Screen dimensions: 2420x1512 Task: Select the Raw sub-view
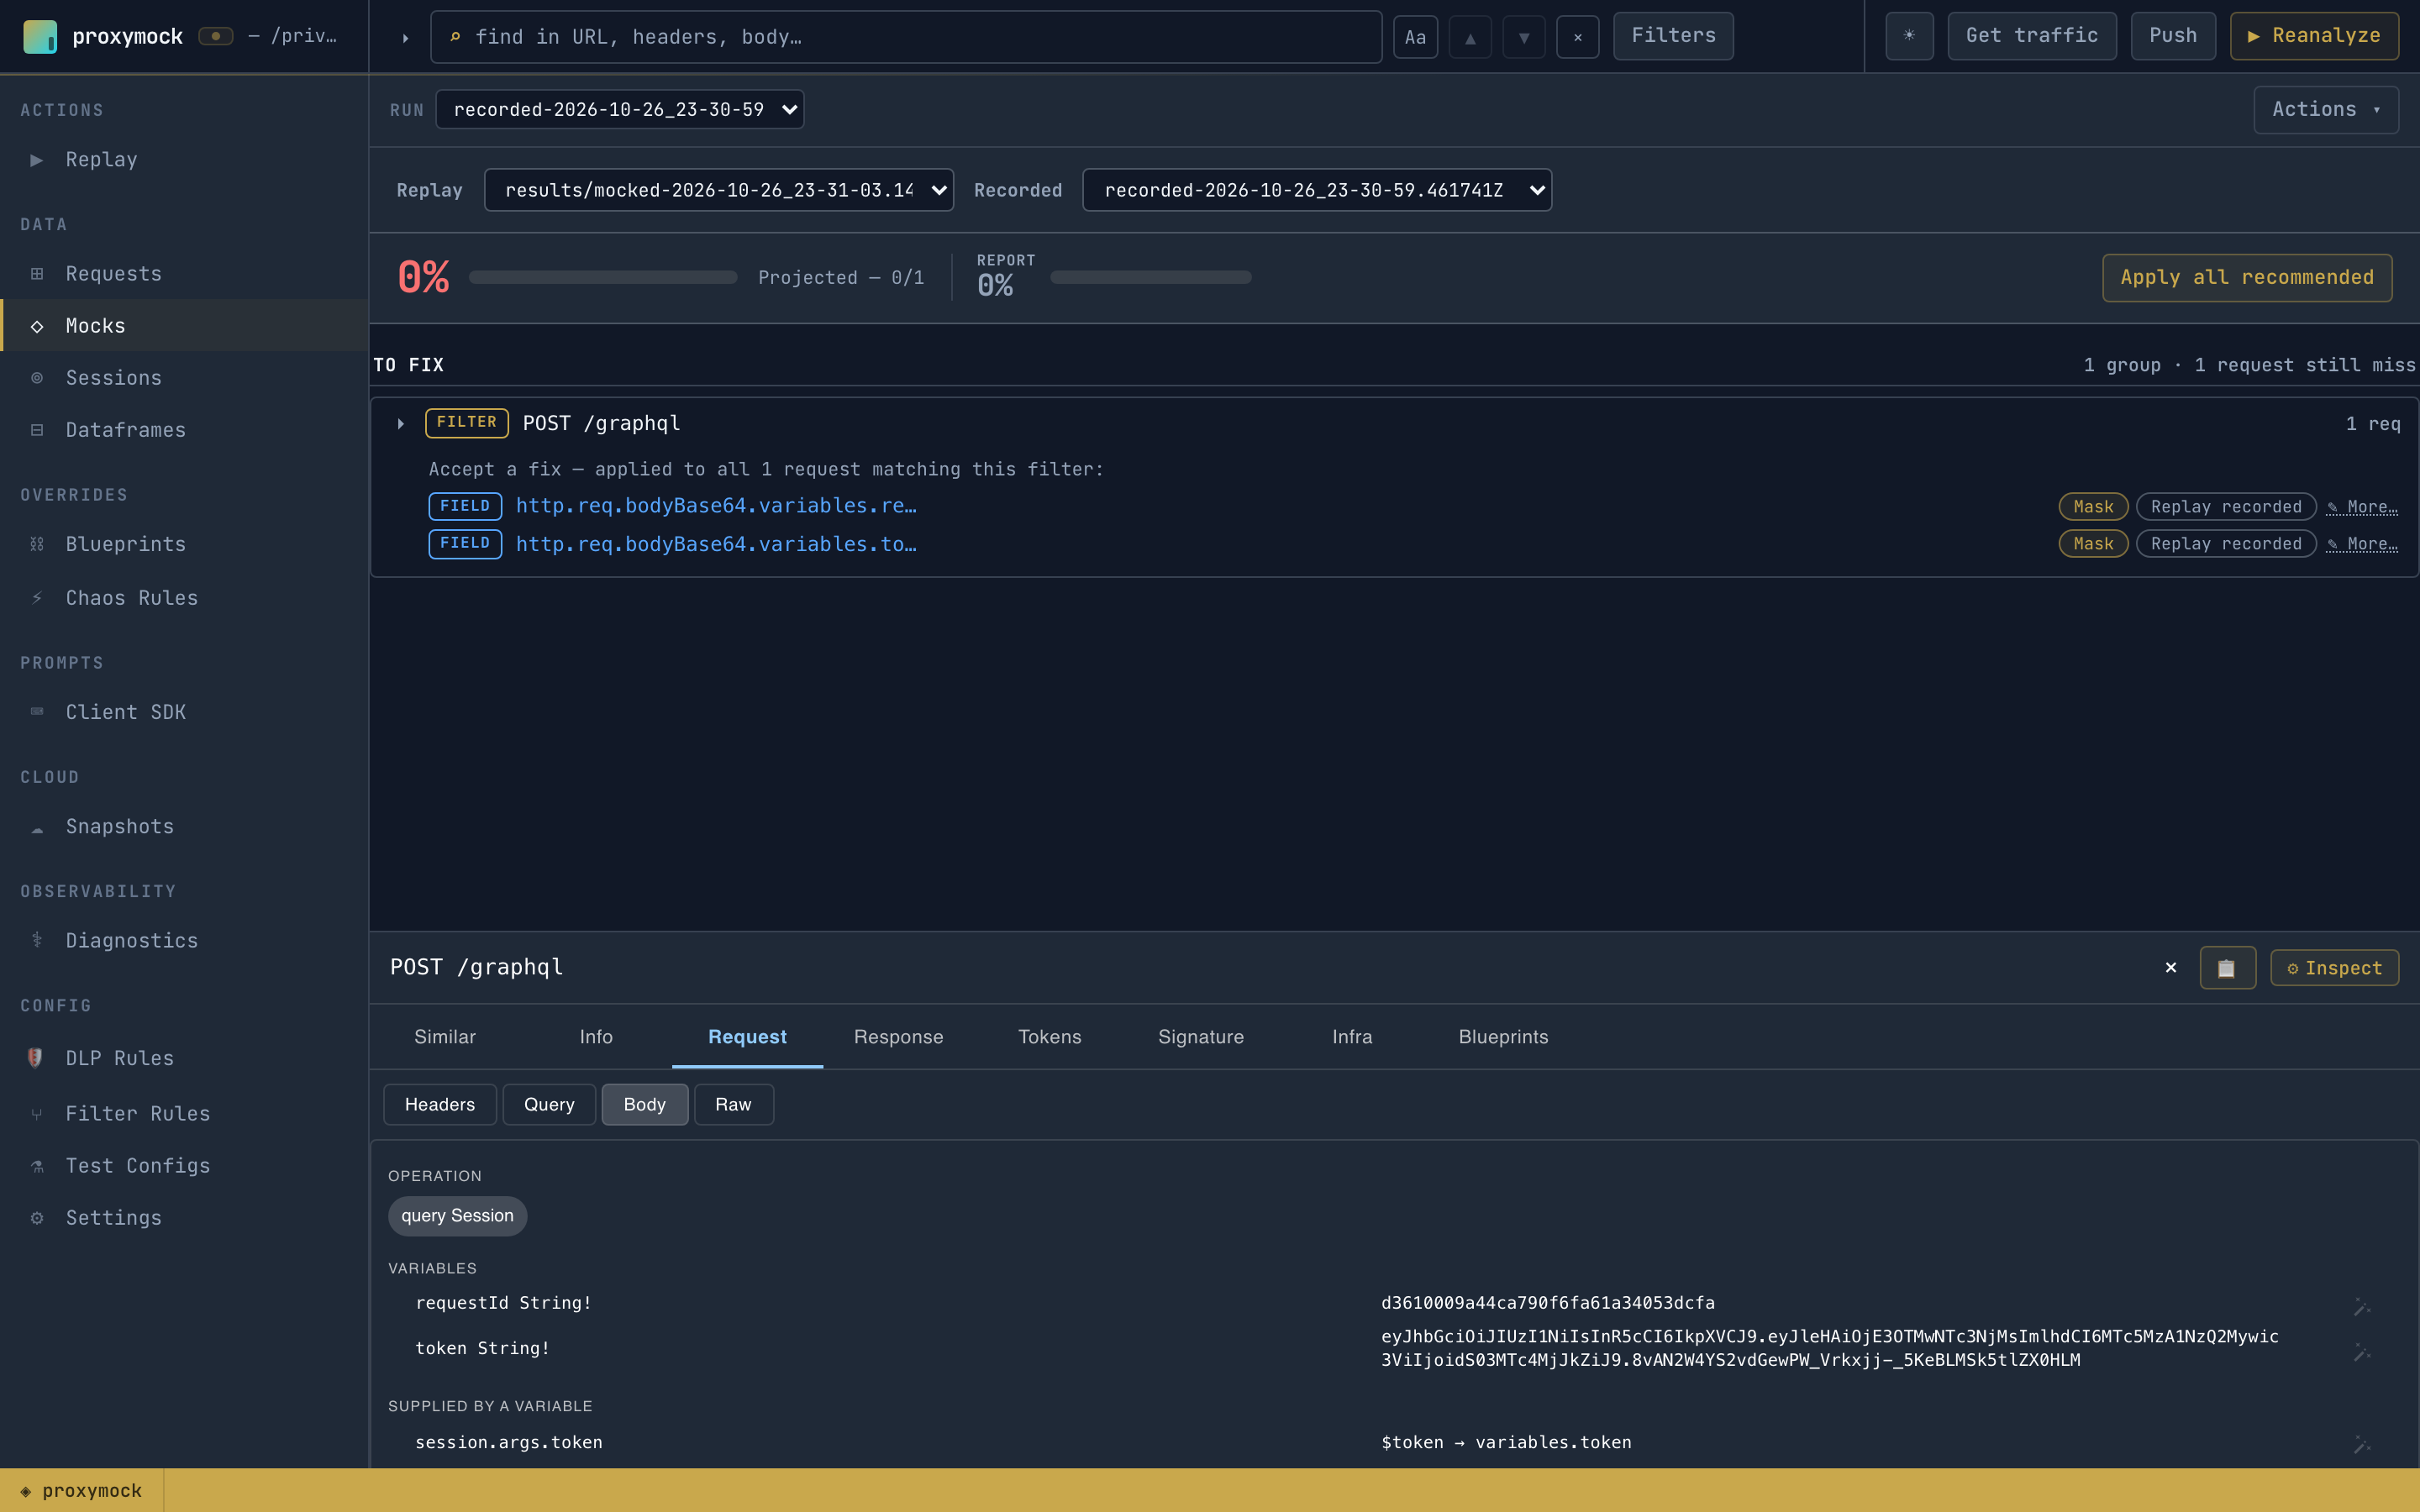[733, 1104]
